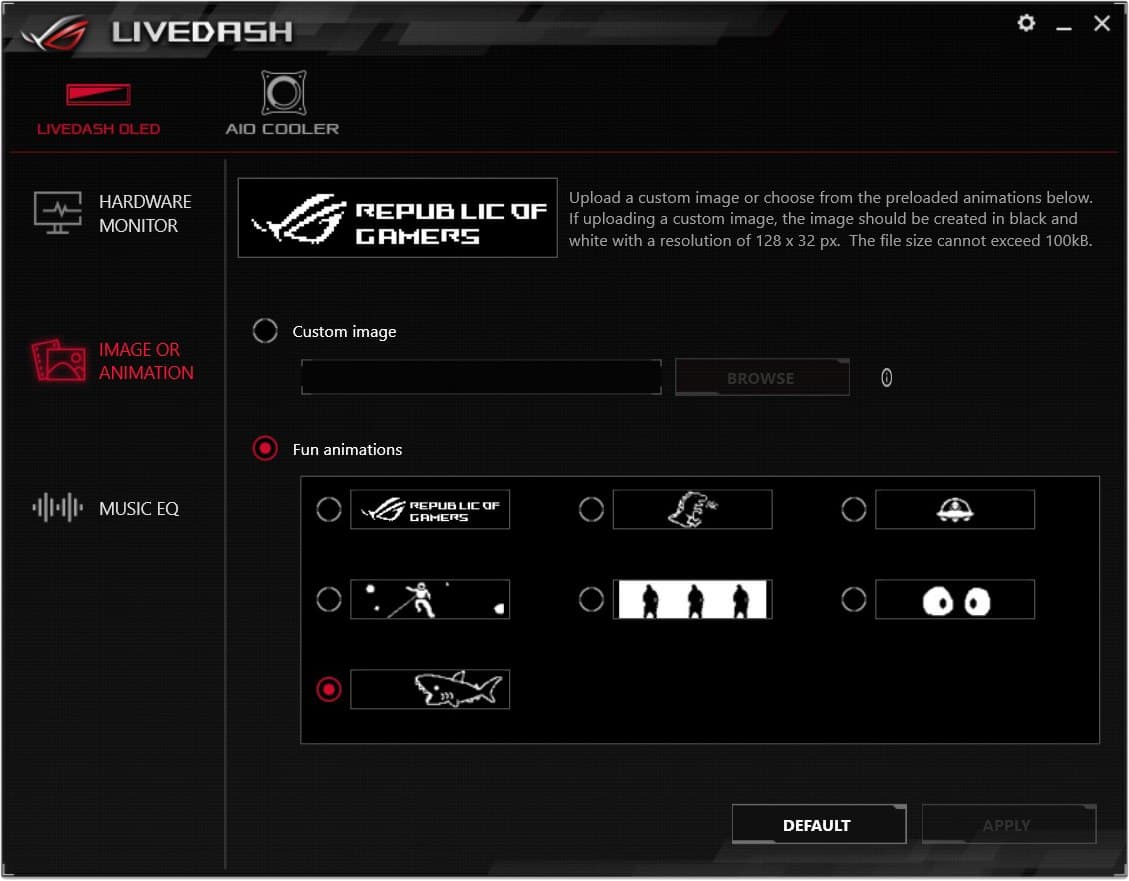The height and width of the screenshot is (881, 1129).
Task: Open settings gear in title bar
Action: 1026,24
